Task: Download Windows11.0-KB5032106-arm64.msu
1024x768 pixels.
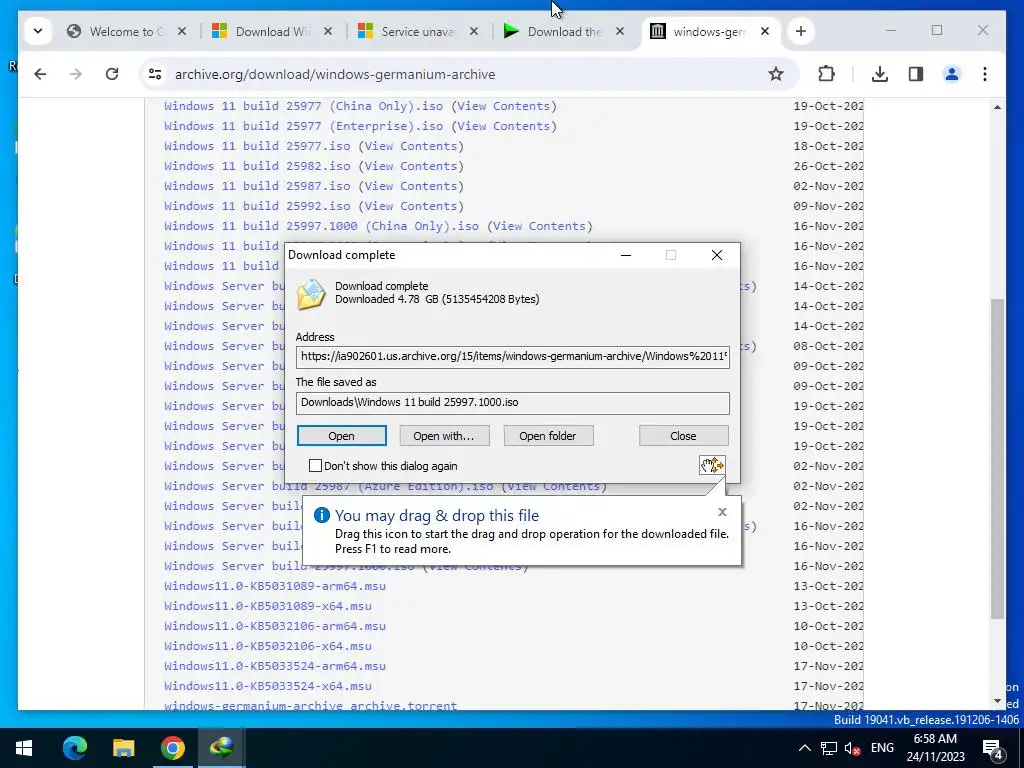Action: click(275, 626)
